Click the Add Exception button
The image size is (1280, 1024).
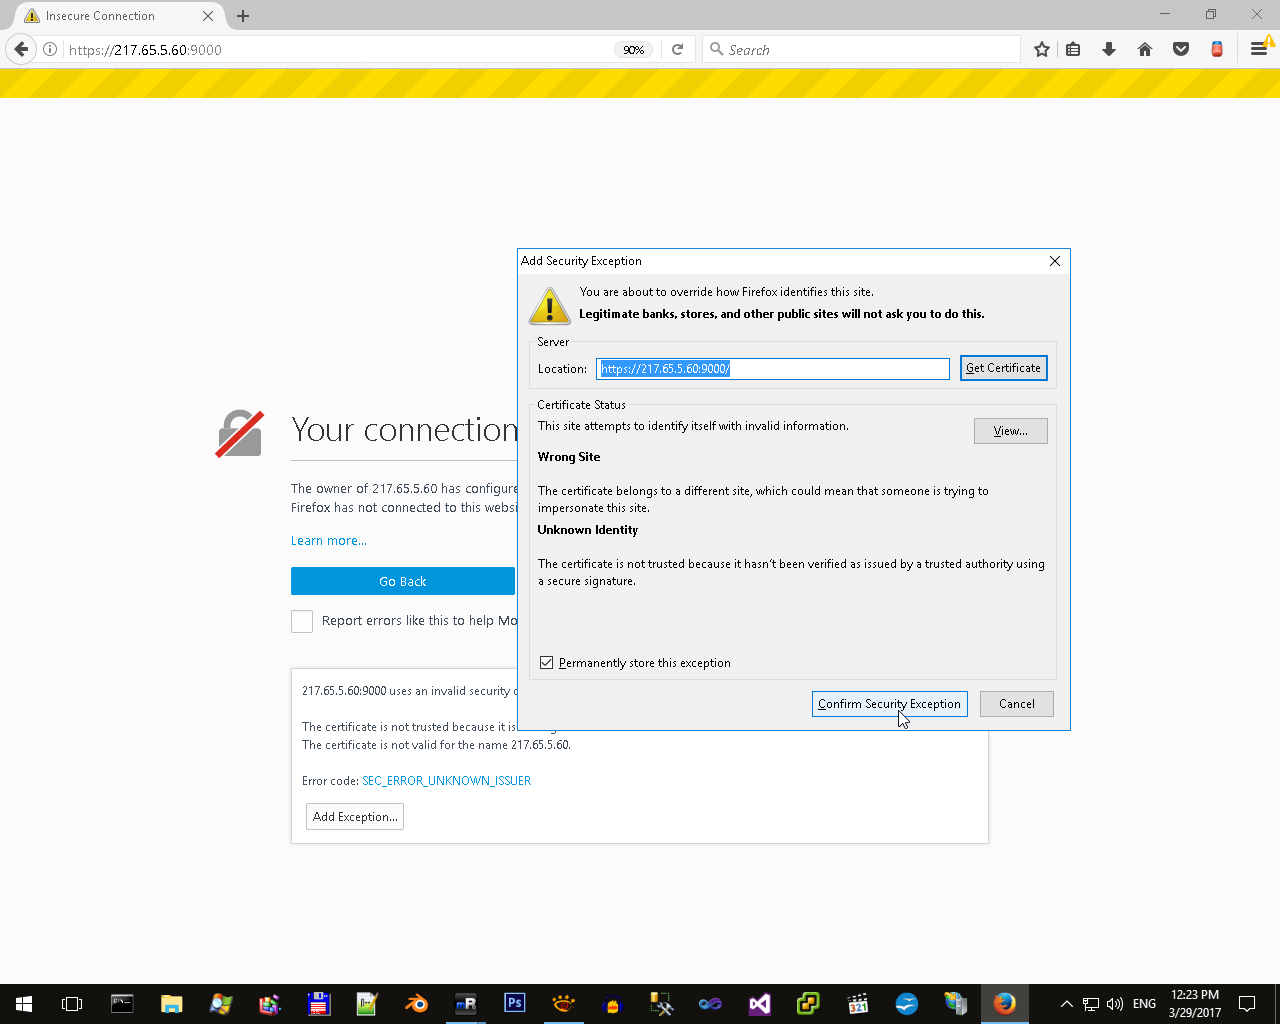click(355, 817)
